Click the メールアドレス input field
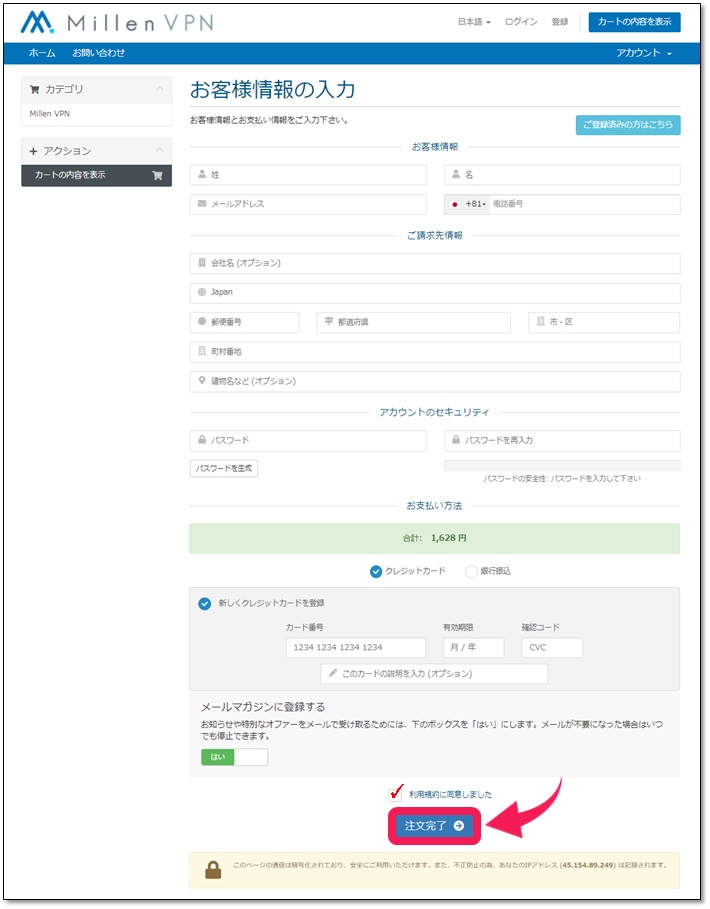 (308, 204)
